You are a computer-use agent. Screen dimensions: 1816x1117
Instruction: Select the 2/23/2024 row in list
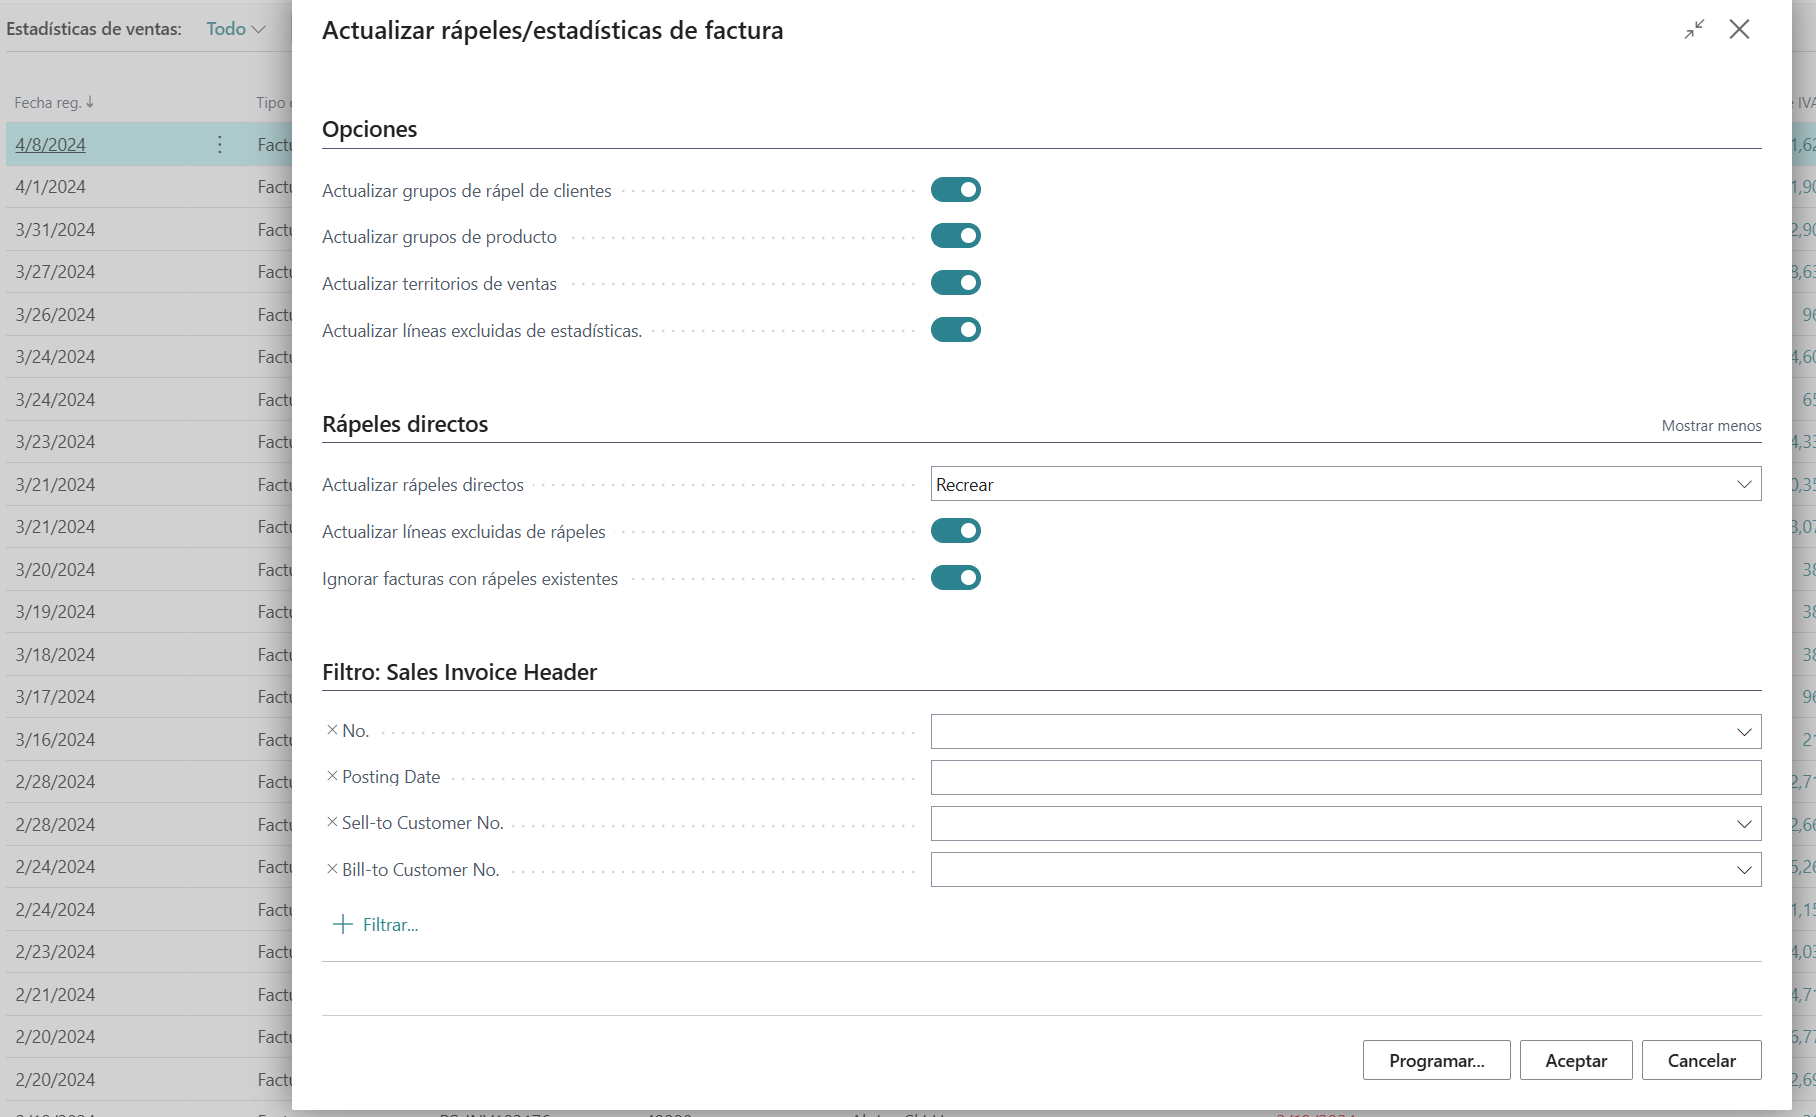(x=149, y=952)
